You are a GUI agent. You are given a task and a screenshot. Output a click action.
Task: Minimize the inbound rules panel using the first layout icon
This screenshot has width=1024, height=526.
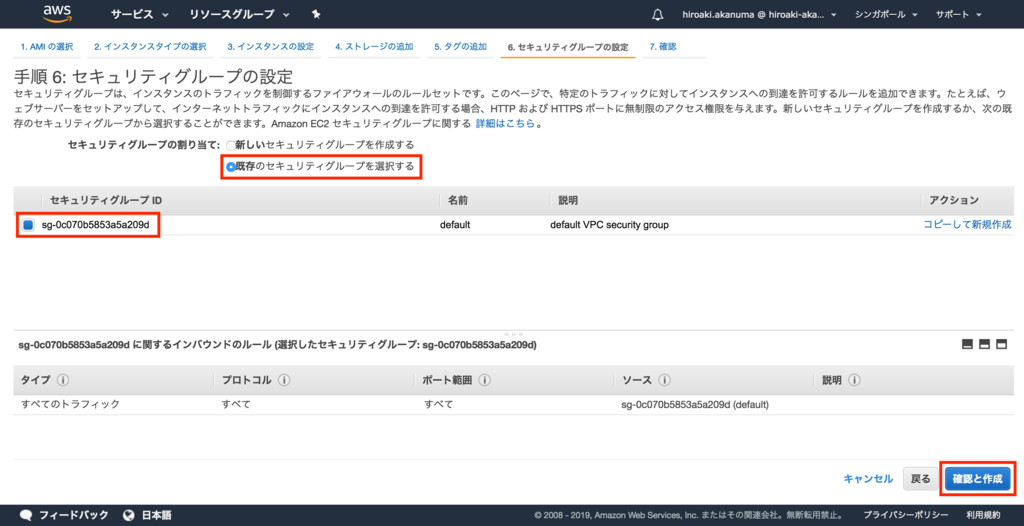click(x=968, y=344)
